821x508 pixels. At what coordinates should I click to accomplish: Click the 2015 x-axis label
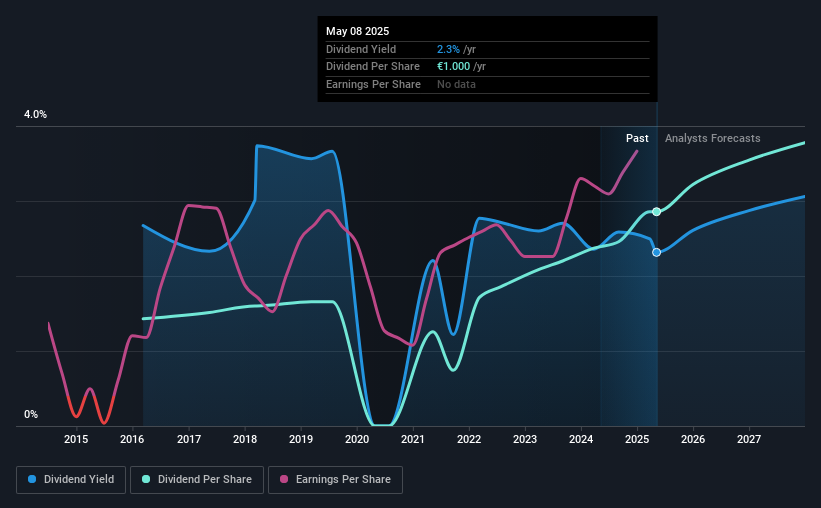[x=76, y=439]
